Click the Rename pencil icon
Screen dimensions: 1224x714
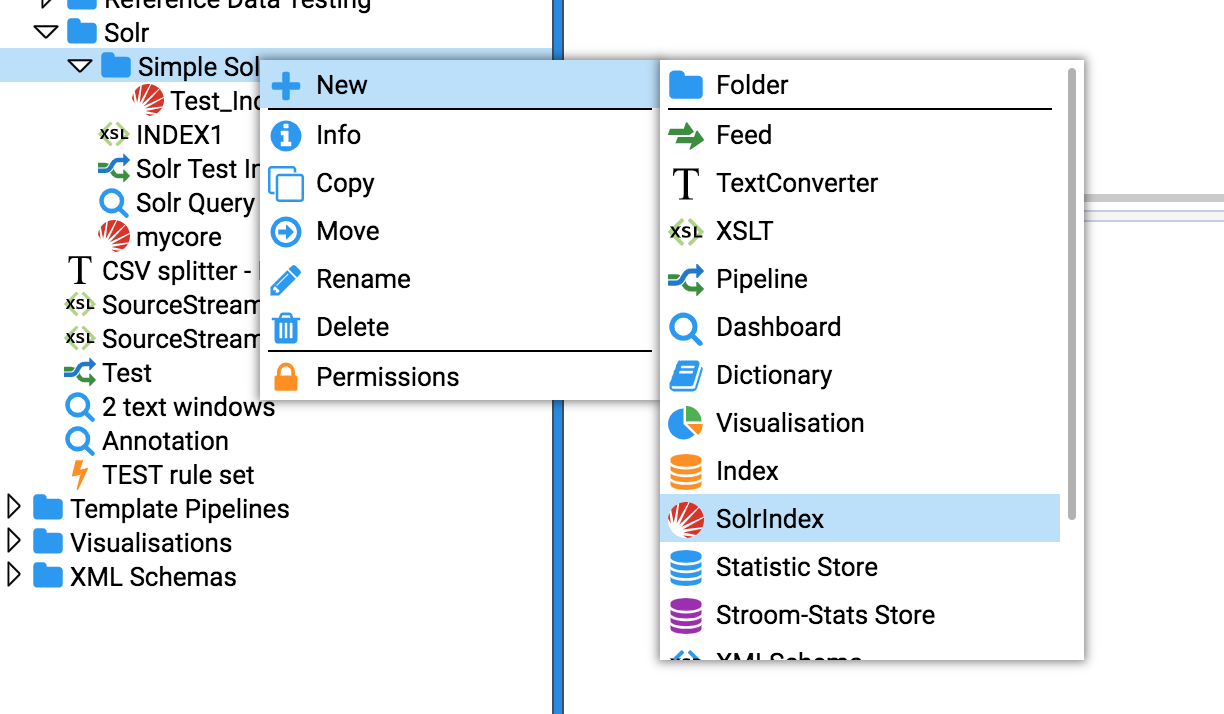[x=286, y=279]
